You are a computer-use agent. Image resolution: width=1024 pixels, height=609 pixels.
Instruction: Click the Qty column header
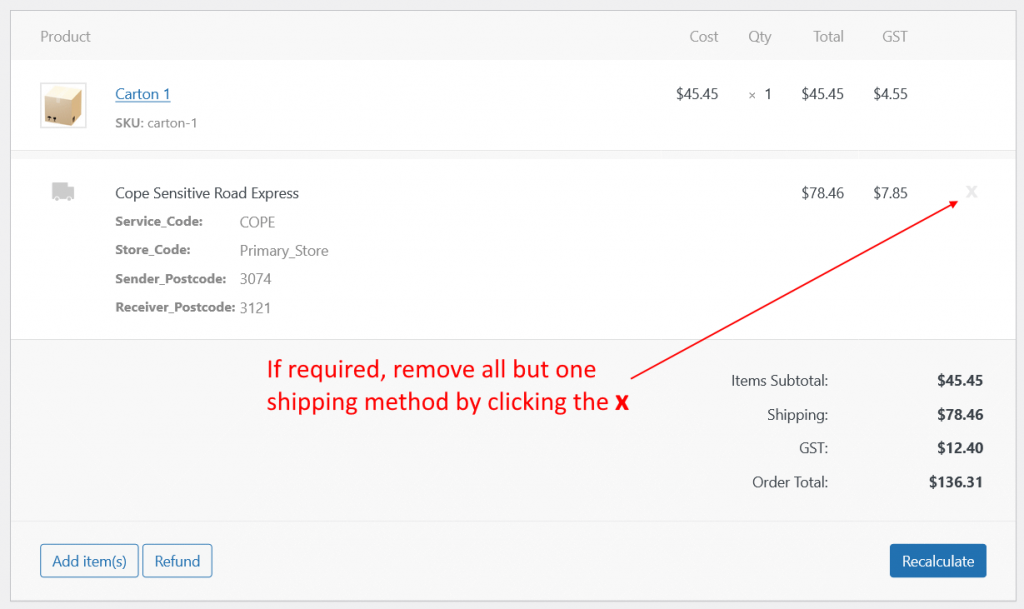coord(760,36)
